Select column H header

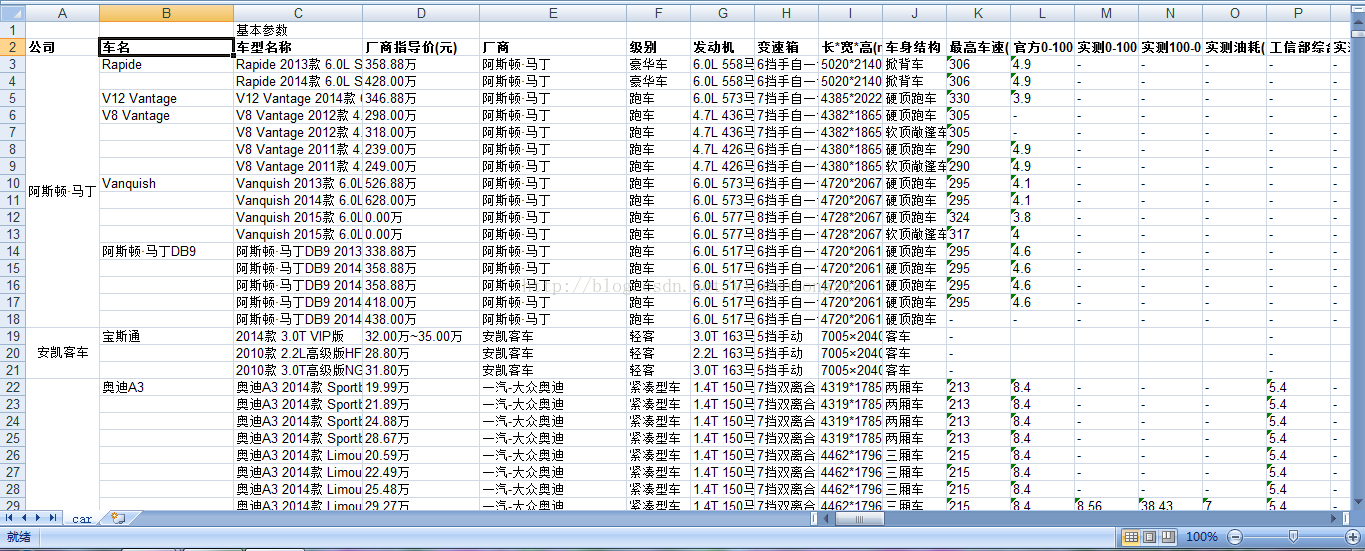(786, 13)
